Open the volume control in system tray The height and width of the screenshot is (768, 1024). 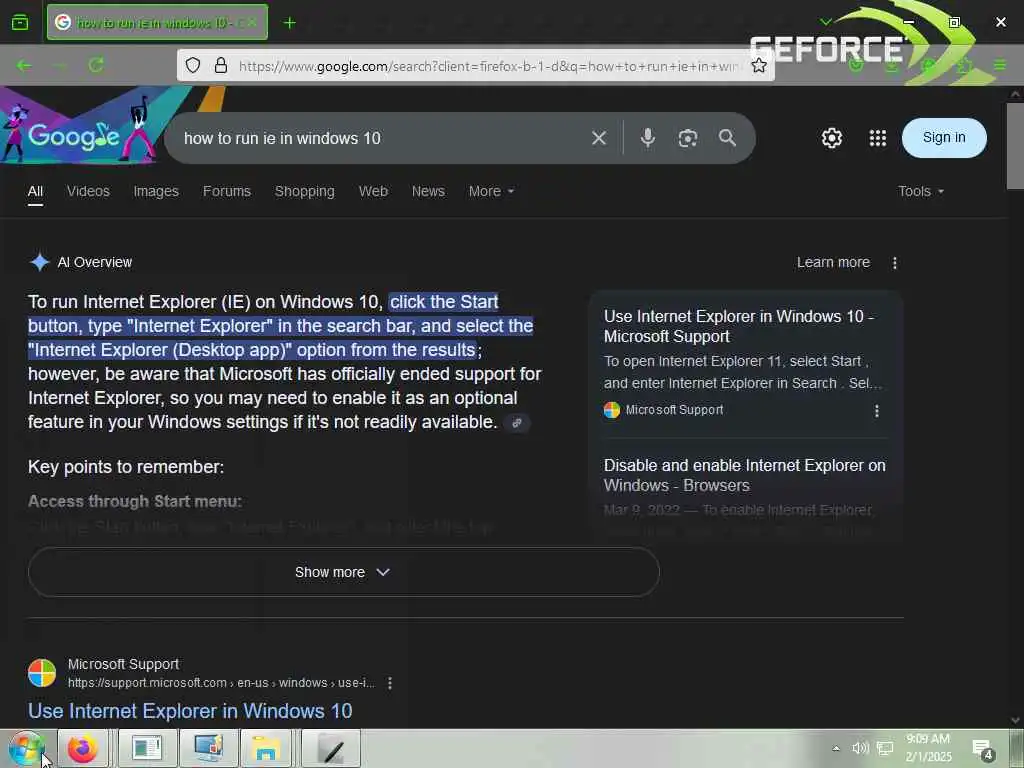(860, 748)
